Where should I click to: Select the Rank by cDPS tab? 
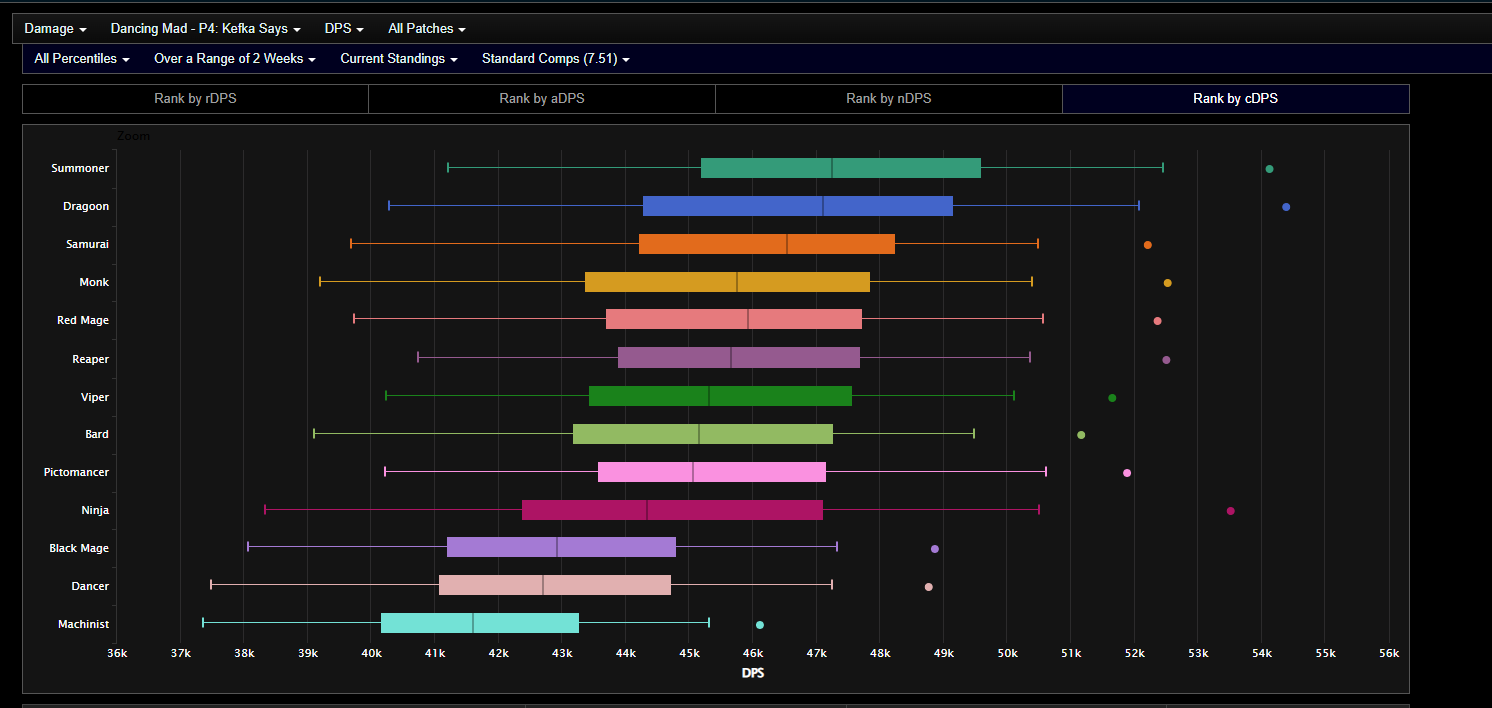pyautogui.click(x=1235, y=99)
